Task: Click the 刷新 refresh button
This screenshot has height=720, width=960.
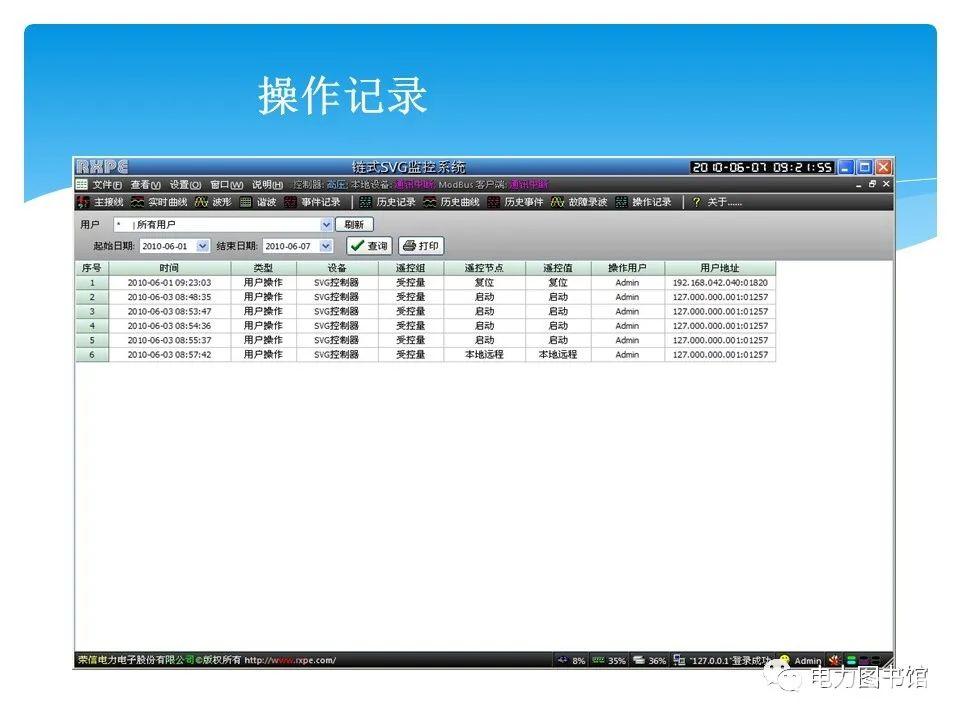Action: pos(354,225)
